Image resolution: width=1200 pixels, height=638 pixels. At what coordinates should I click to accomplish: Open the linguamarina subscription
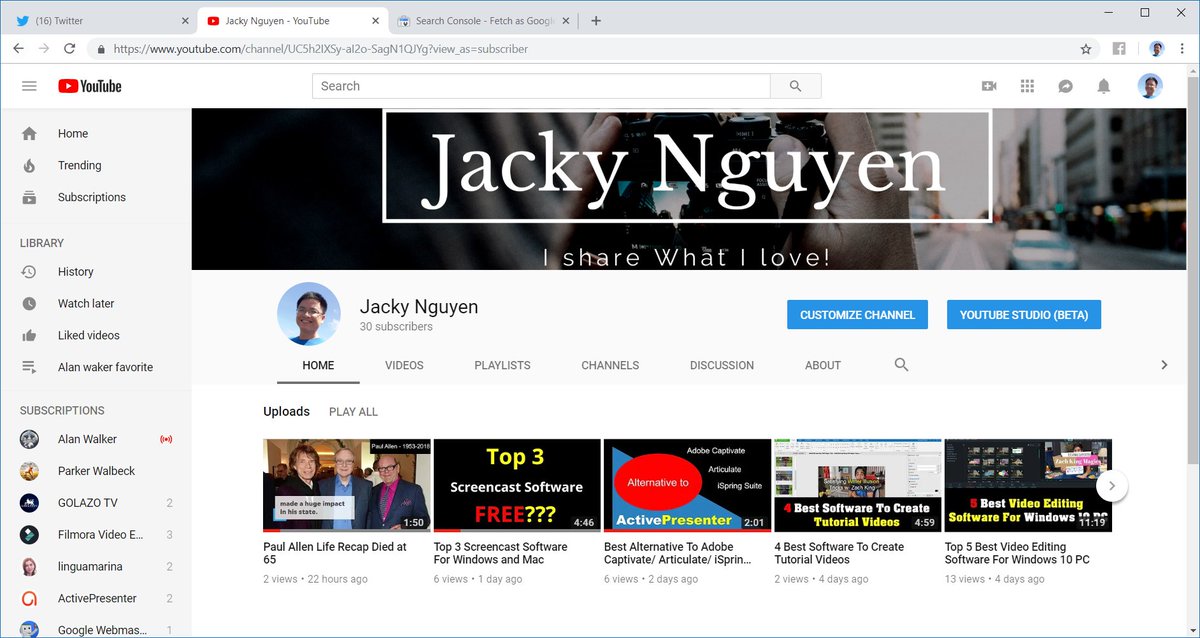coord(95,567)
